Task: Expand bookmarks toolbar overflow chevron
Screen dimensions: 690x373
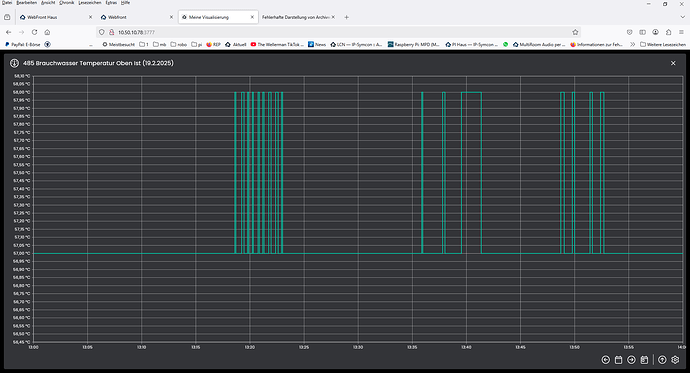Action: 632,44
